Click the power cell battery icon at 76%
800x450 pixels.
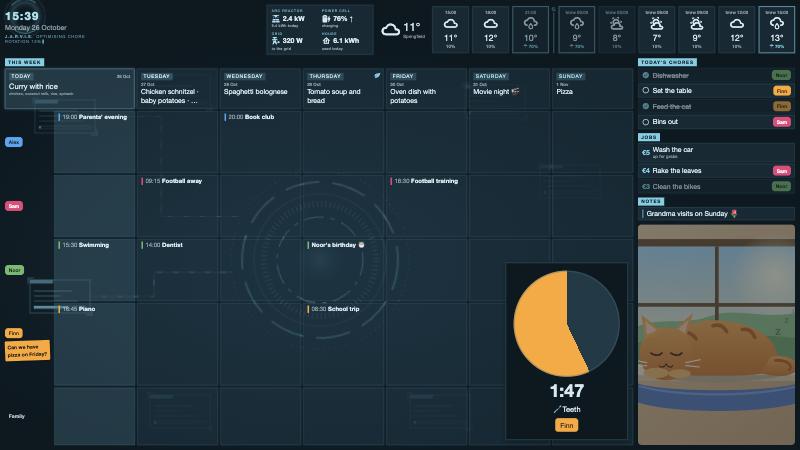pyautogui.click(x=326, y=19)
